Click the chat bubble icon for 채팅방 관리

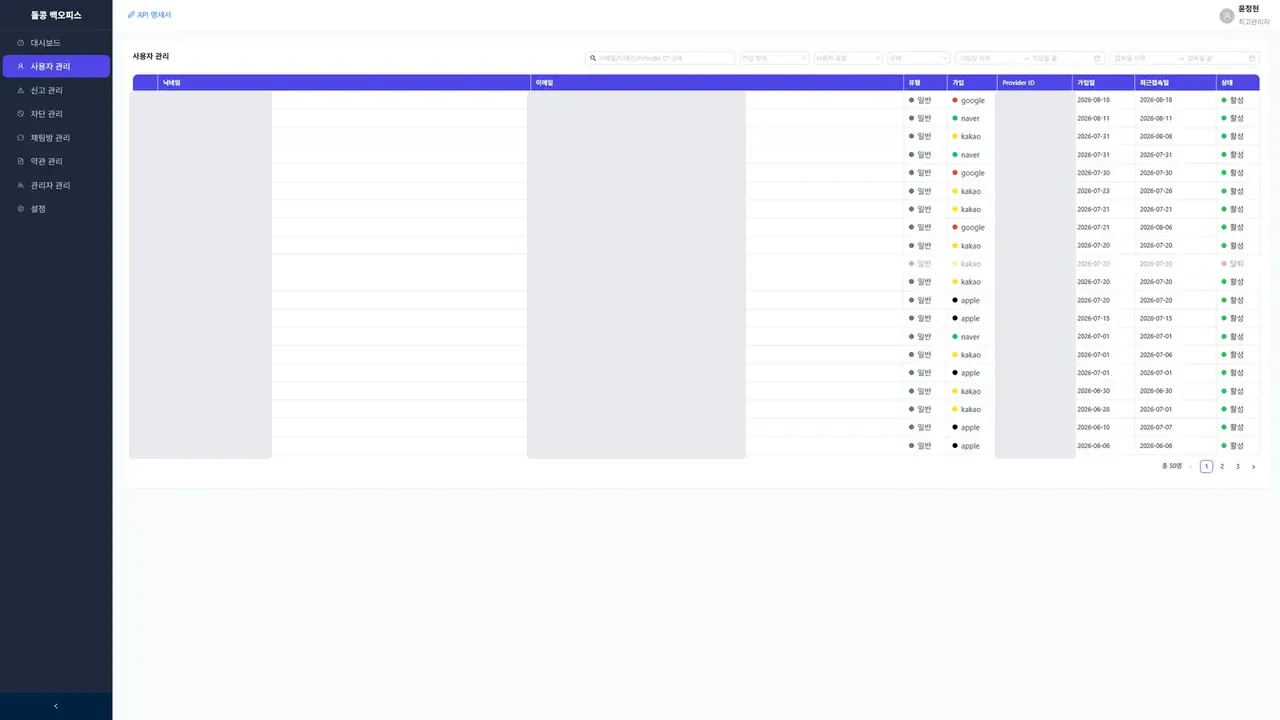(21, 138)
